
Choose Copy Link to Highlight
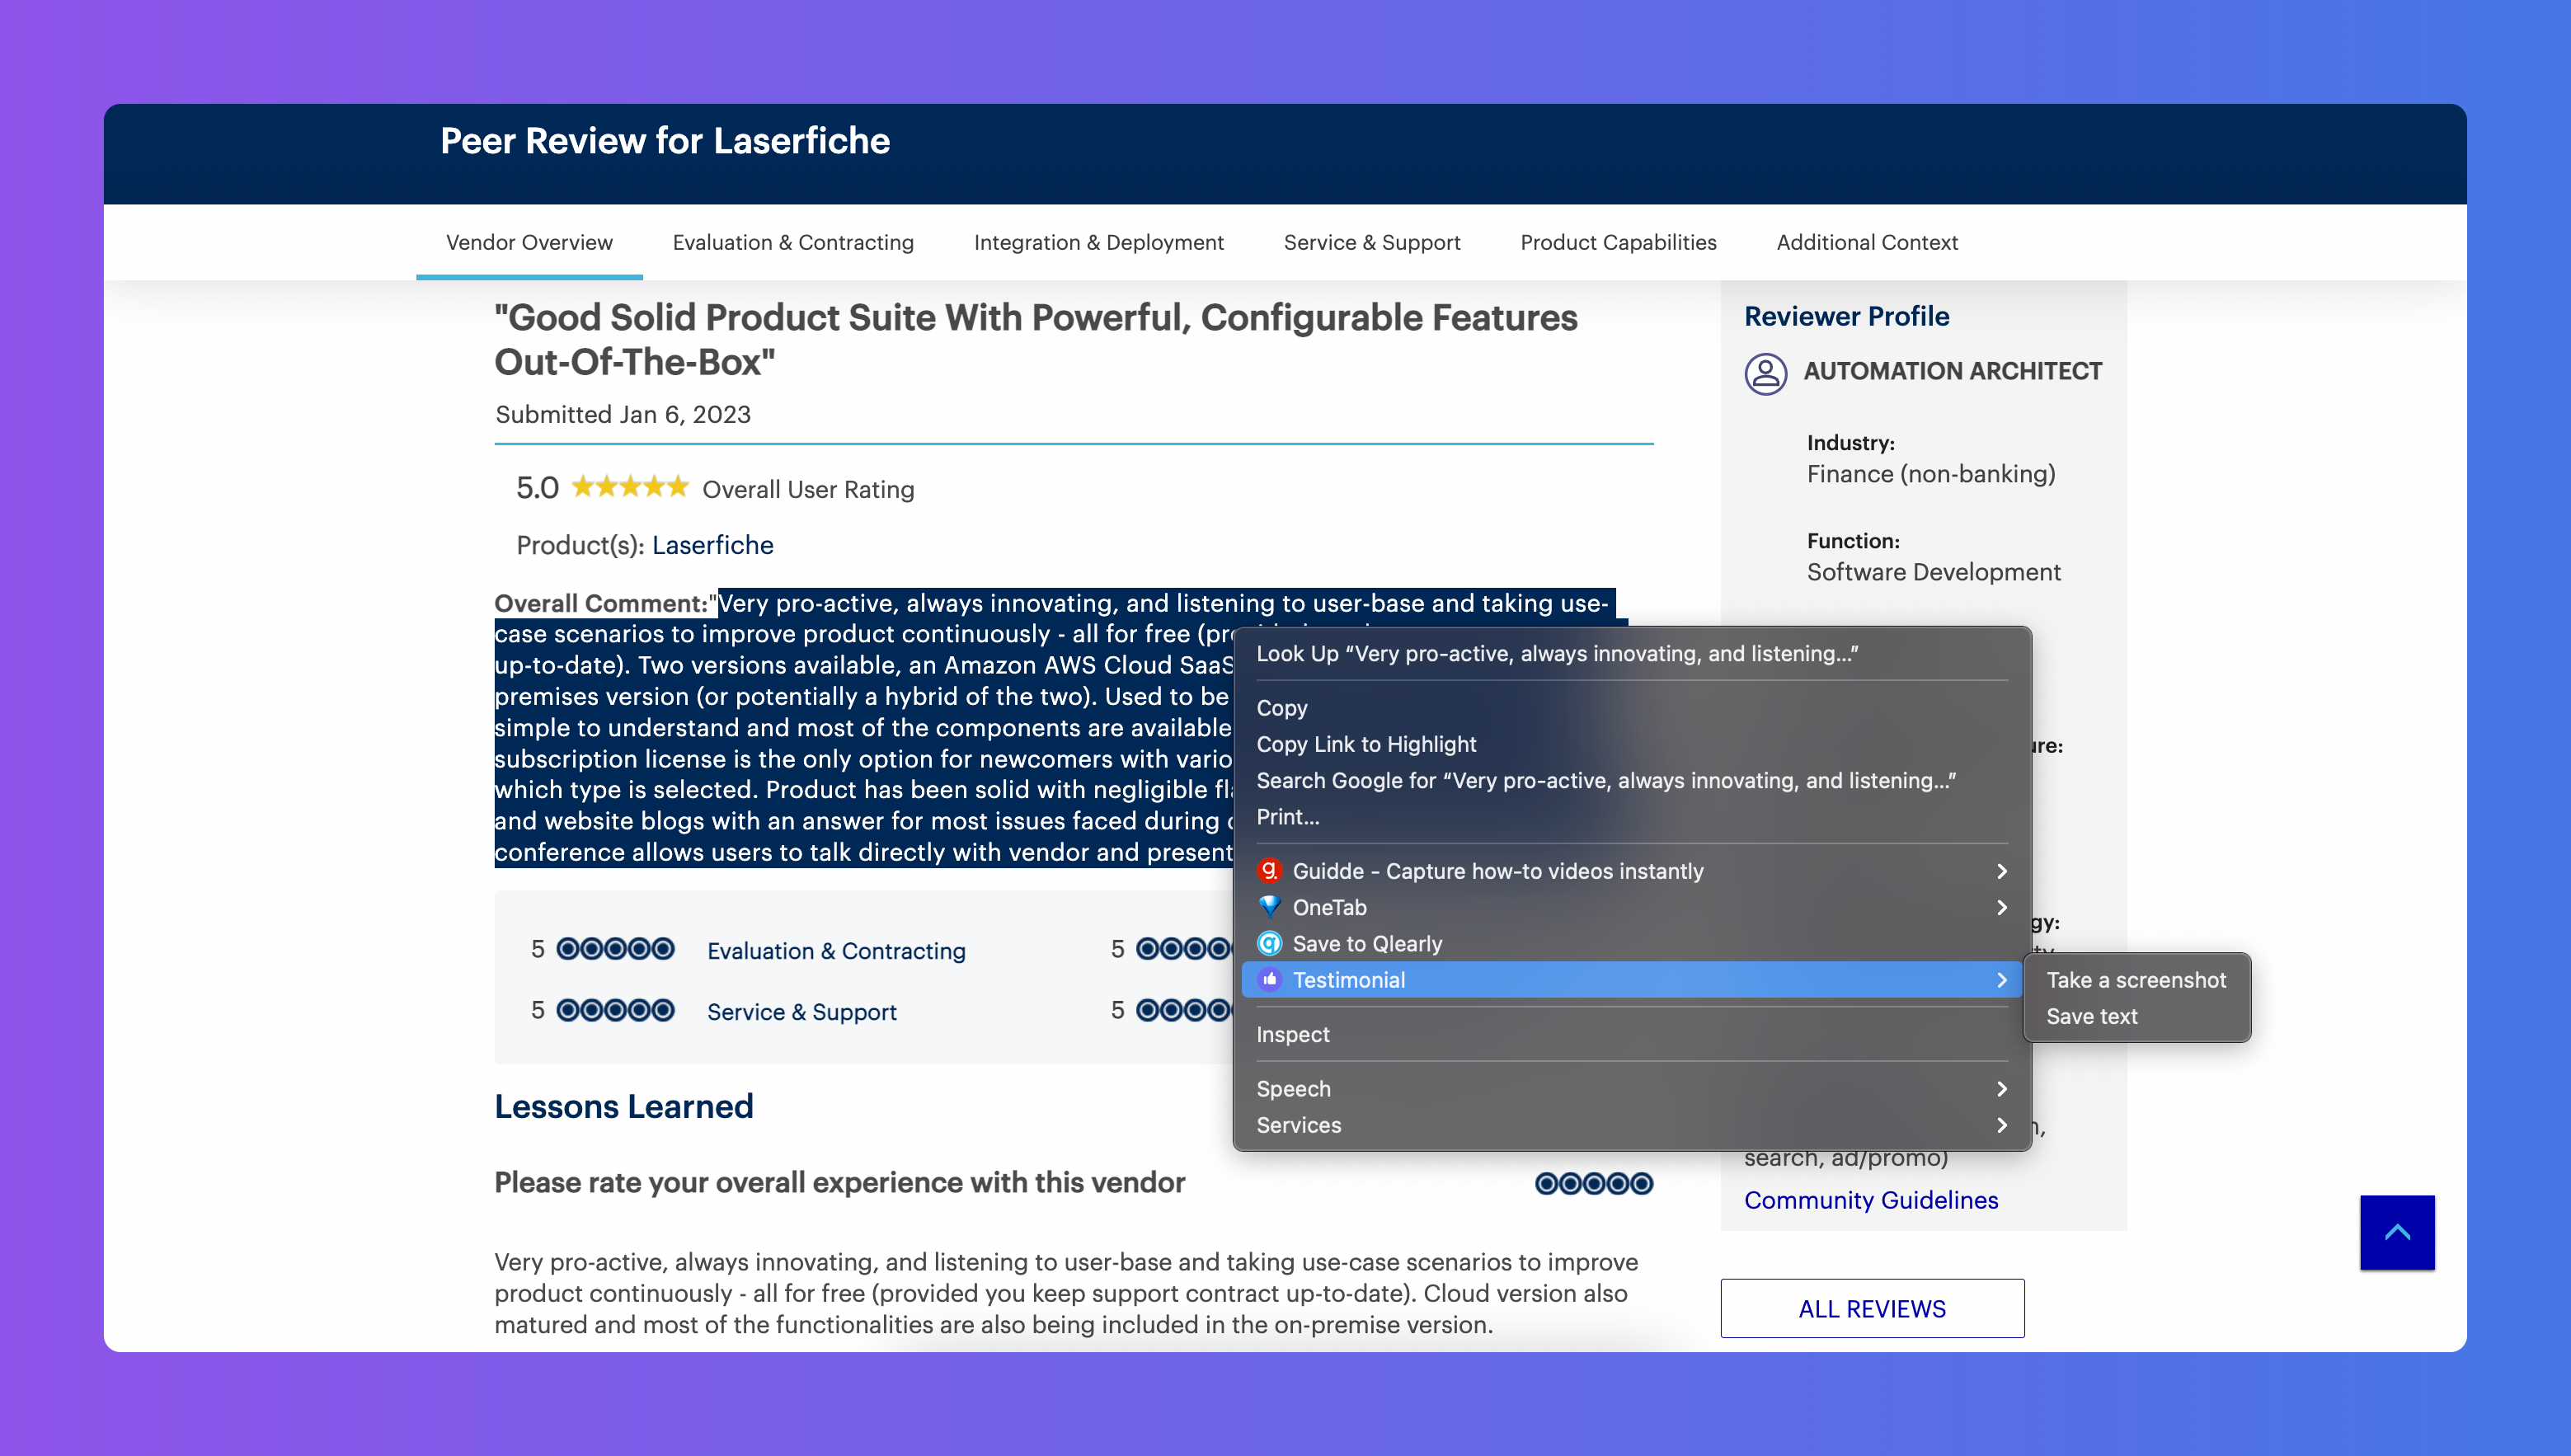pyautogui.click(x=1632, y=744)
